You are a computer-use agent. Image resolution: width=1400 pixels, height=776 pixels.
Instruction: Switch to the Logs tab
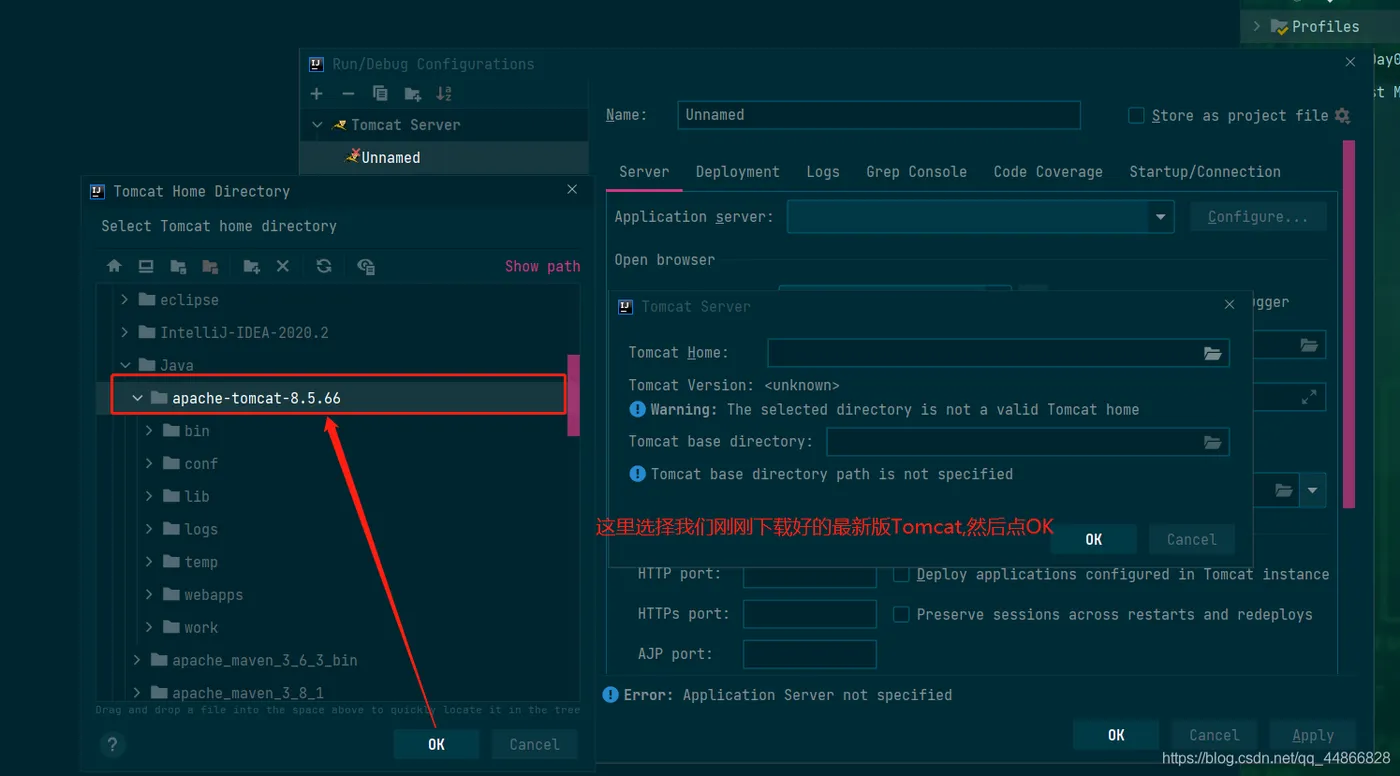(x=823, y=172)
